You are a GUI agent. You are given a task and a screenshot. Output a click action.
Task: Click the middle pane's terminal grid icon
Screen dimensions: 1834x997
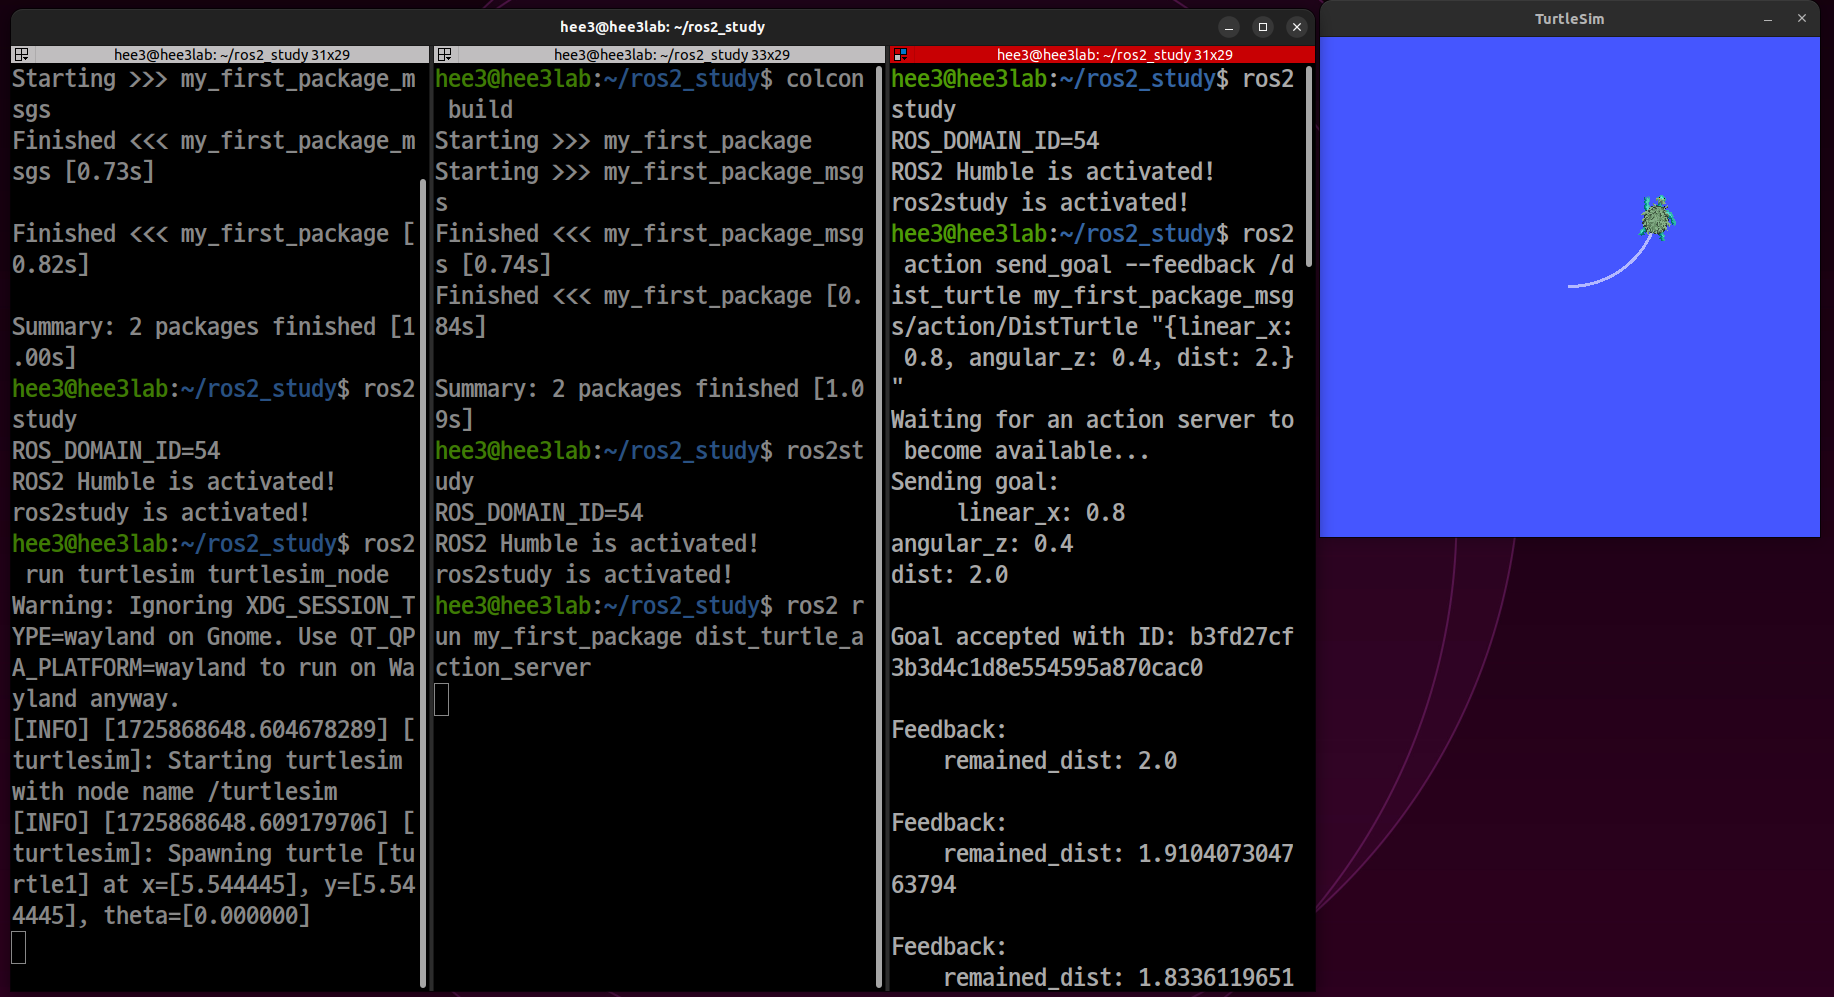(x=444, y=55)
